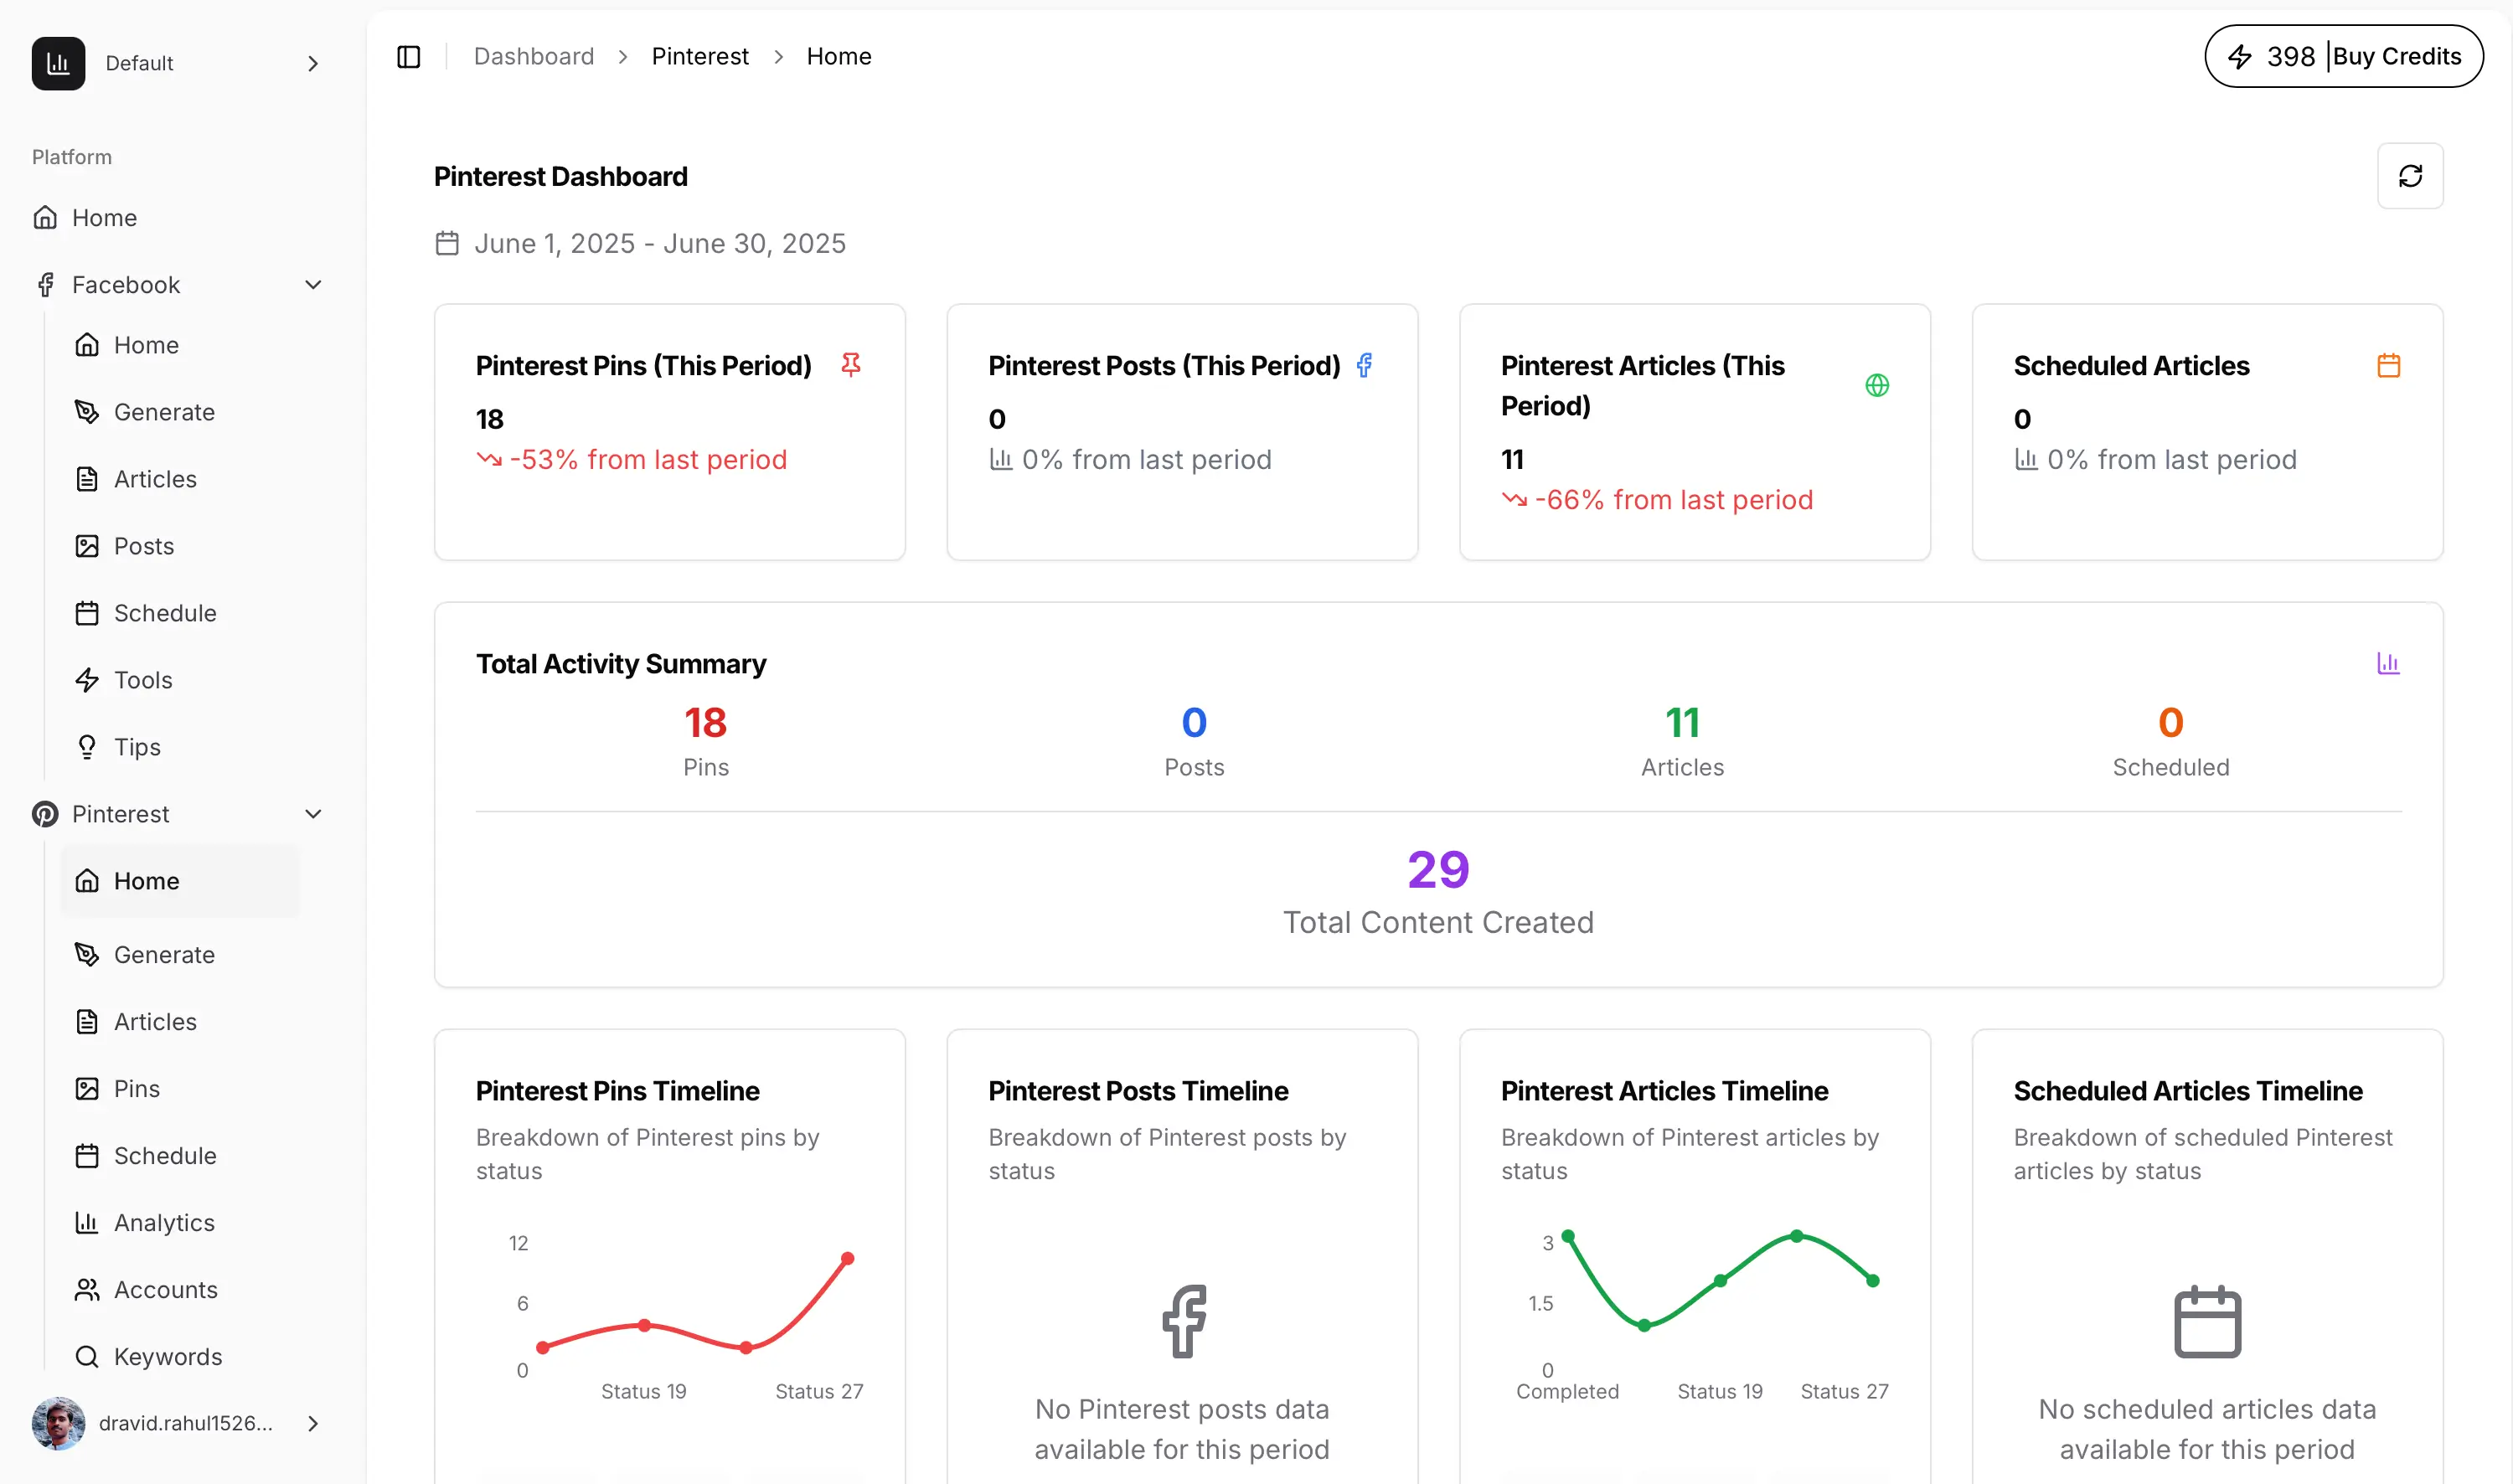Image resolution: width=2513 pixels, height=1484 pixels.
Task: Click the red 18 Pins total
Action: tap(705, 722)
